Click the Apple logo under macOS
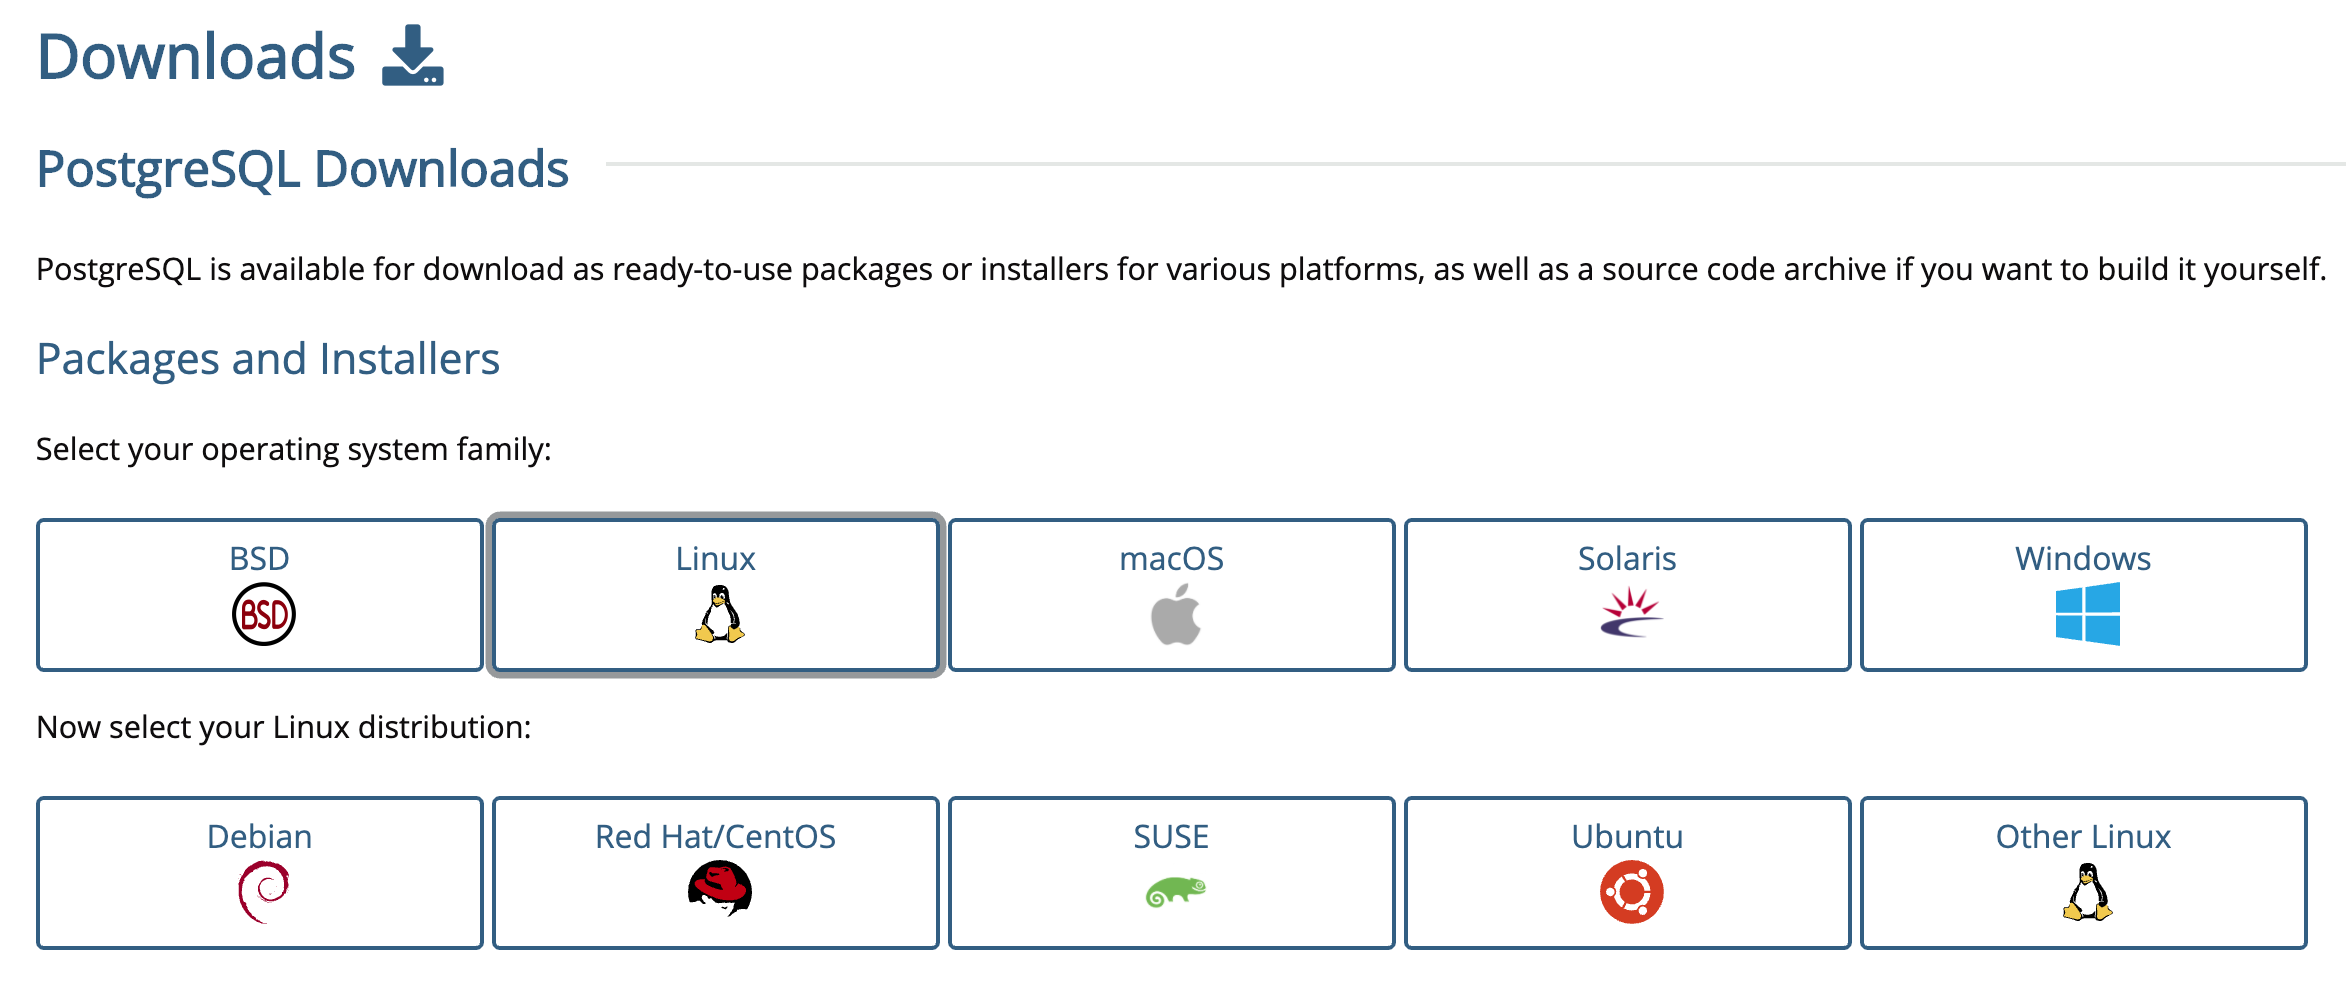This screenshot has width=2346, height=986. pos(1175,615)
